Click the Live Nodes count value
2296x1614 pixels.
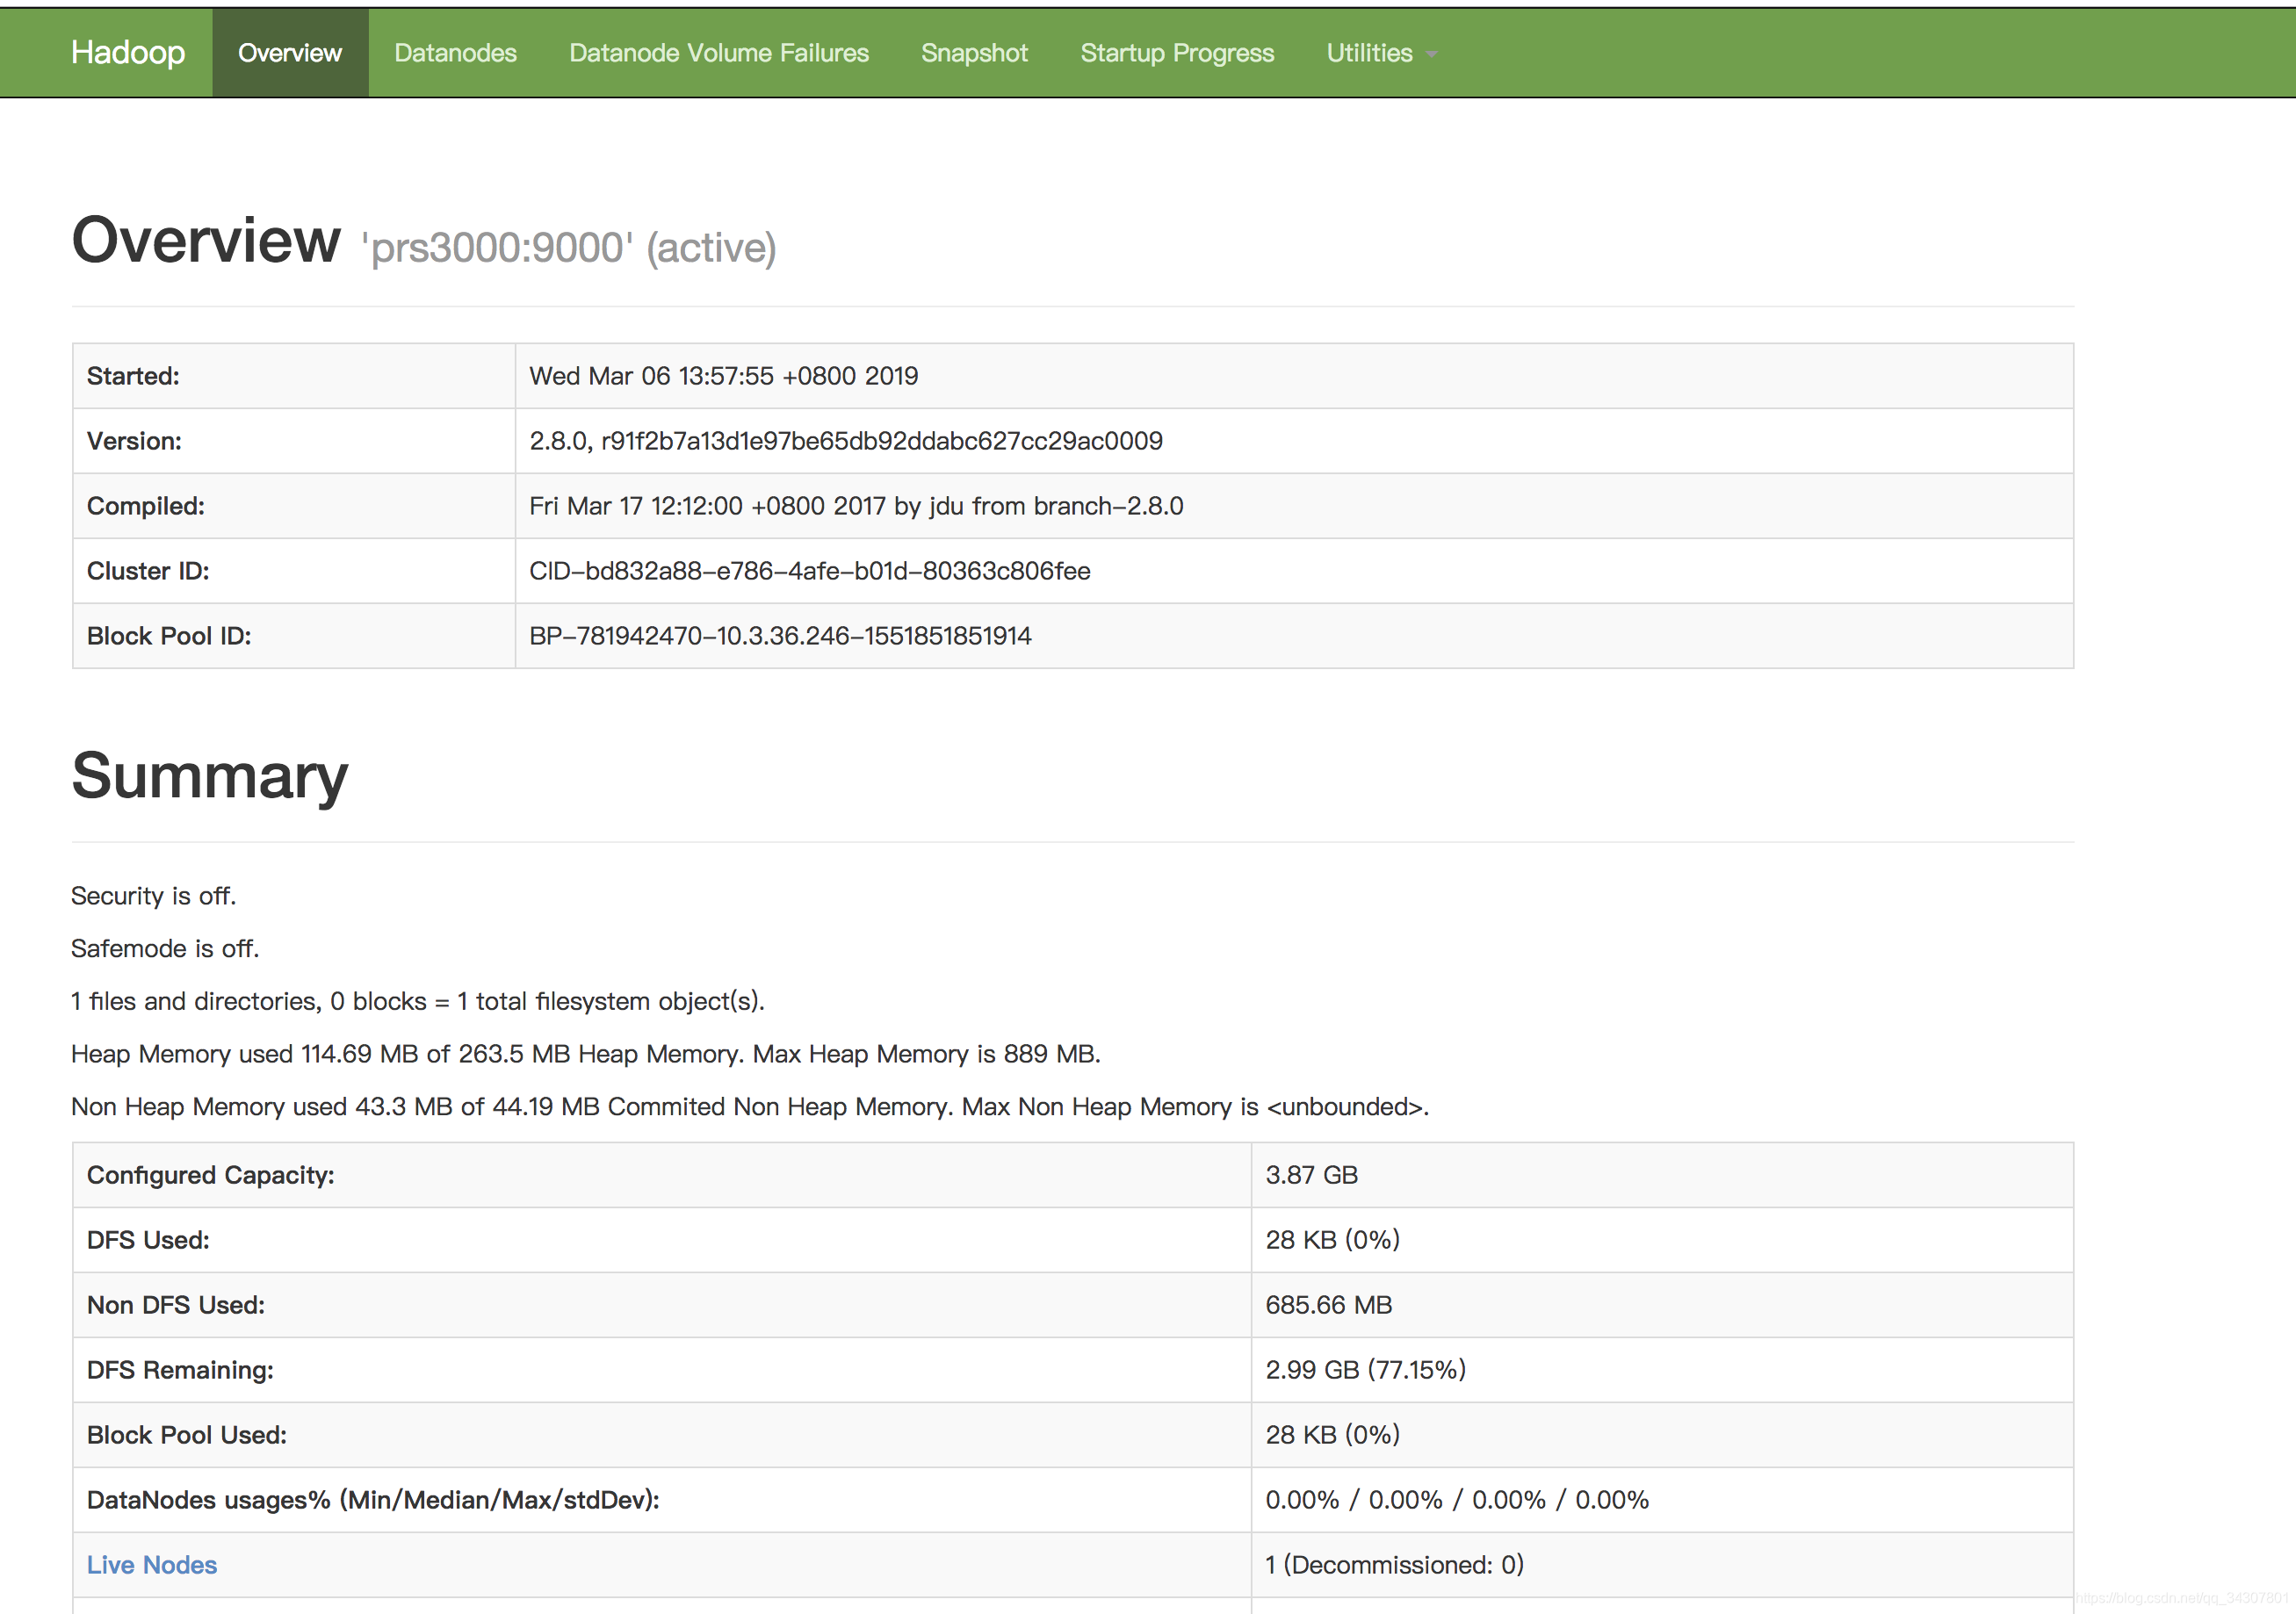point(1395,1565)
